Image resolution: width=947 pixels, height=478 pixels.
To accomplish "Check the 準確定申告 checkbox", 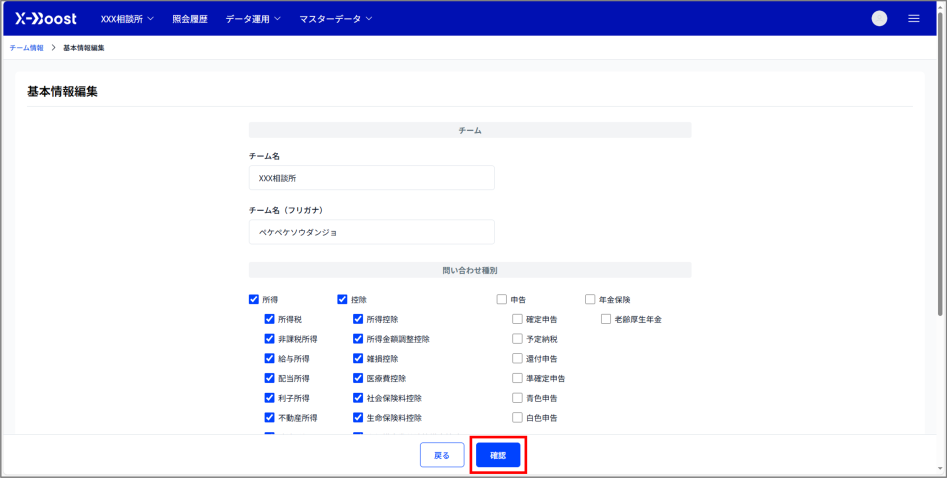I will point(517,378).
